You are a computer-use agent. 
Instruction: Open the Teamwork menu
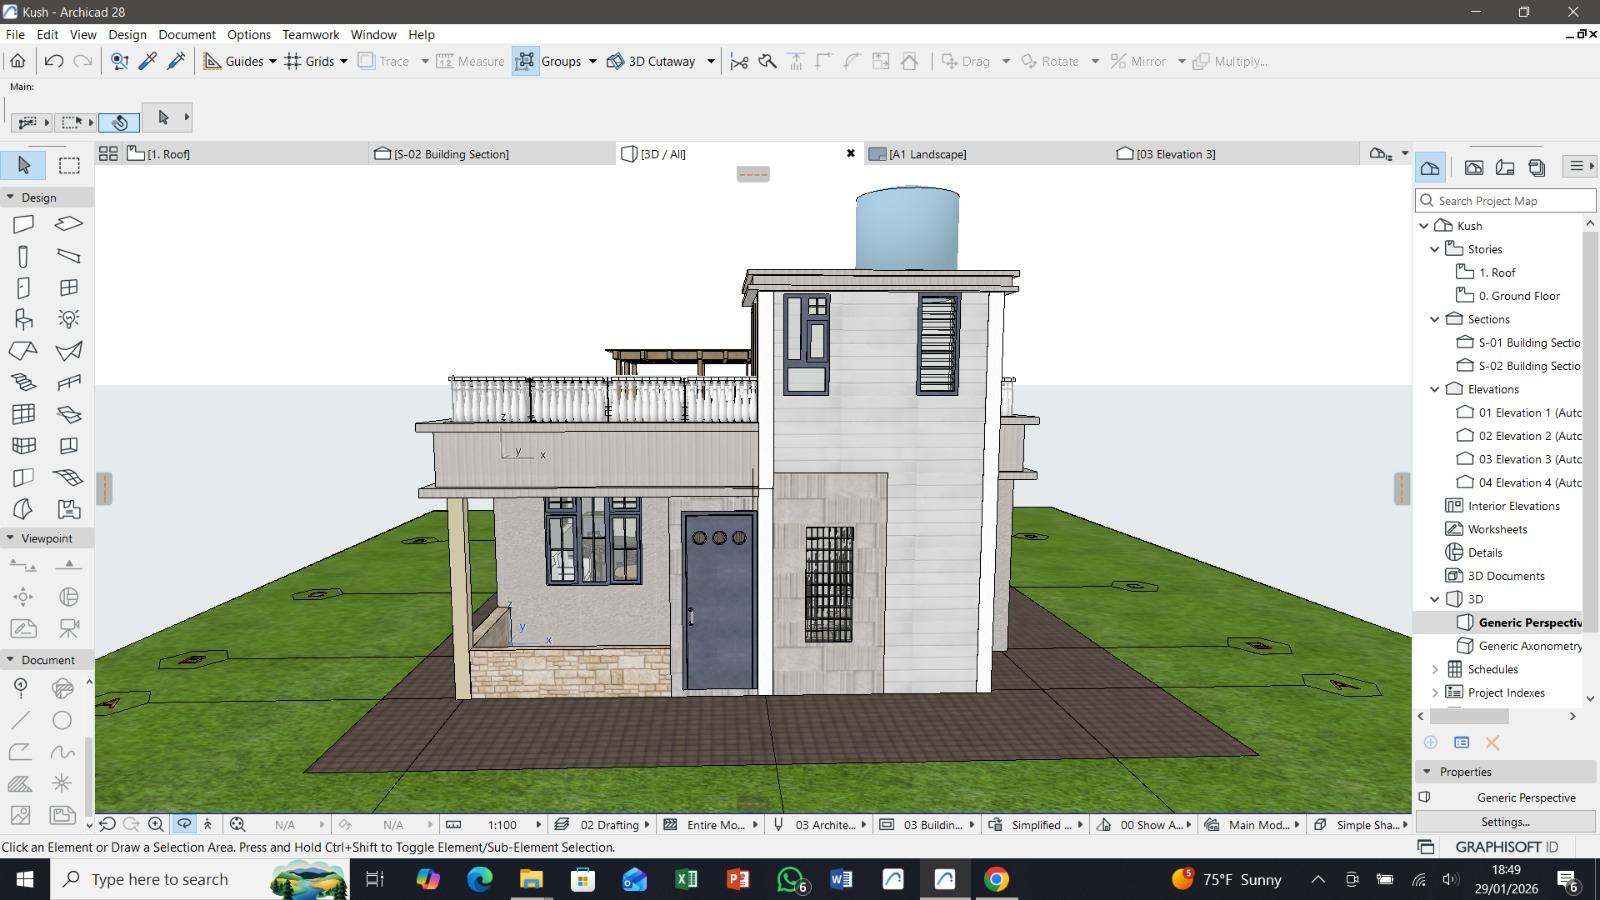pyautogui.click(x=310, y=34)
